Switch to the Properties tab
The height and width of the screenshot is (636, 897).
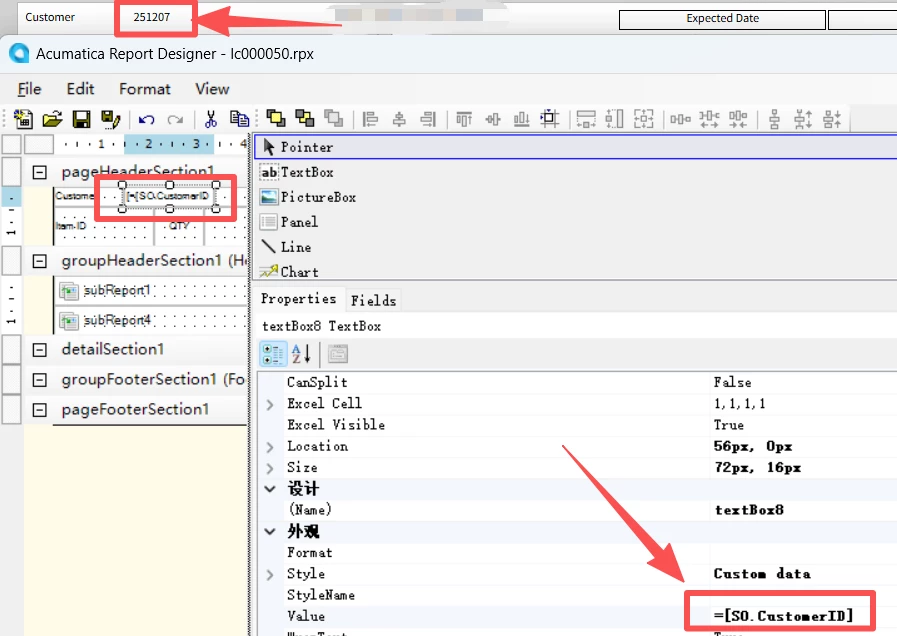click(x=299, y=299)
